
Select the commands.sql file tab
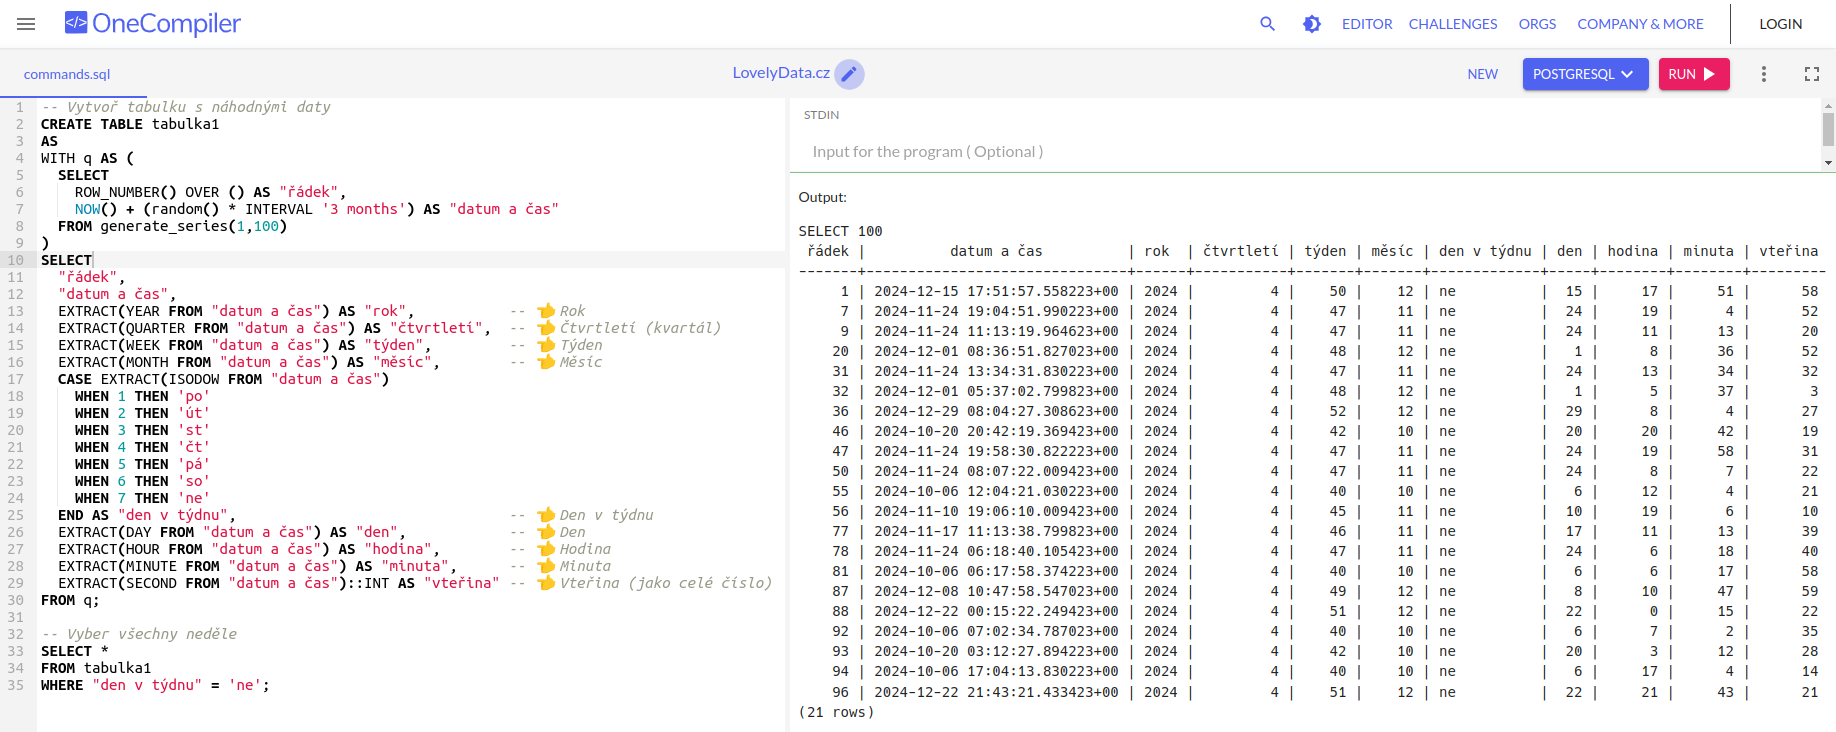[67, 74]
